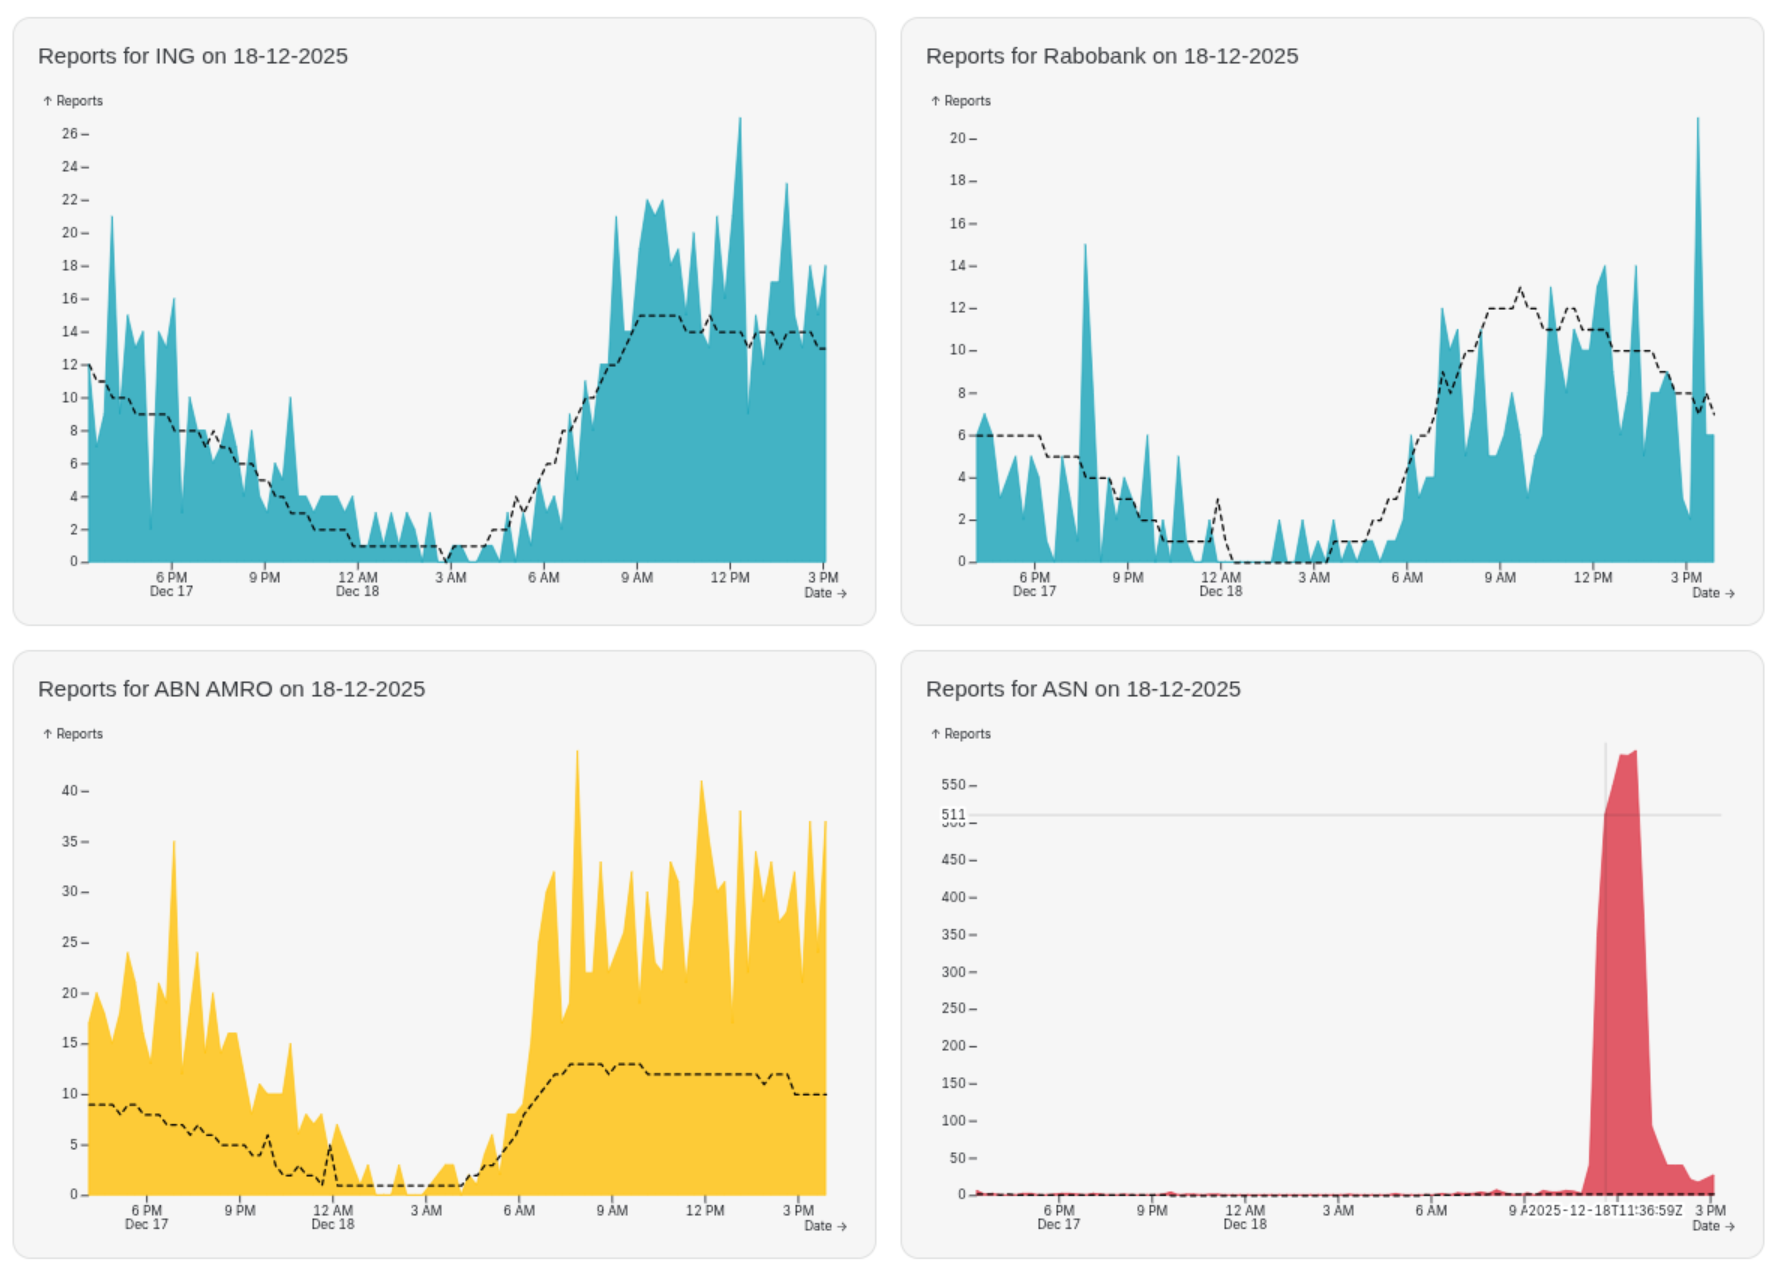Click the "Reports for ABN AMRO" chart title
The height and width of the screenshot is (1270, 1777).
tap(231, 689)
